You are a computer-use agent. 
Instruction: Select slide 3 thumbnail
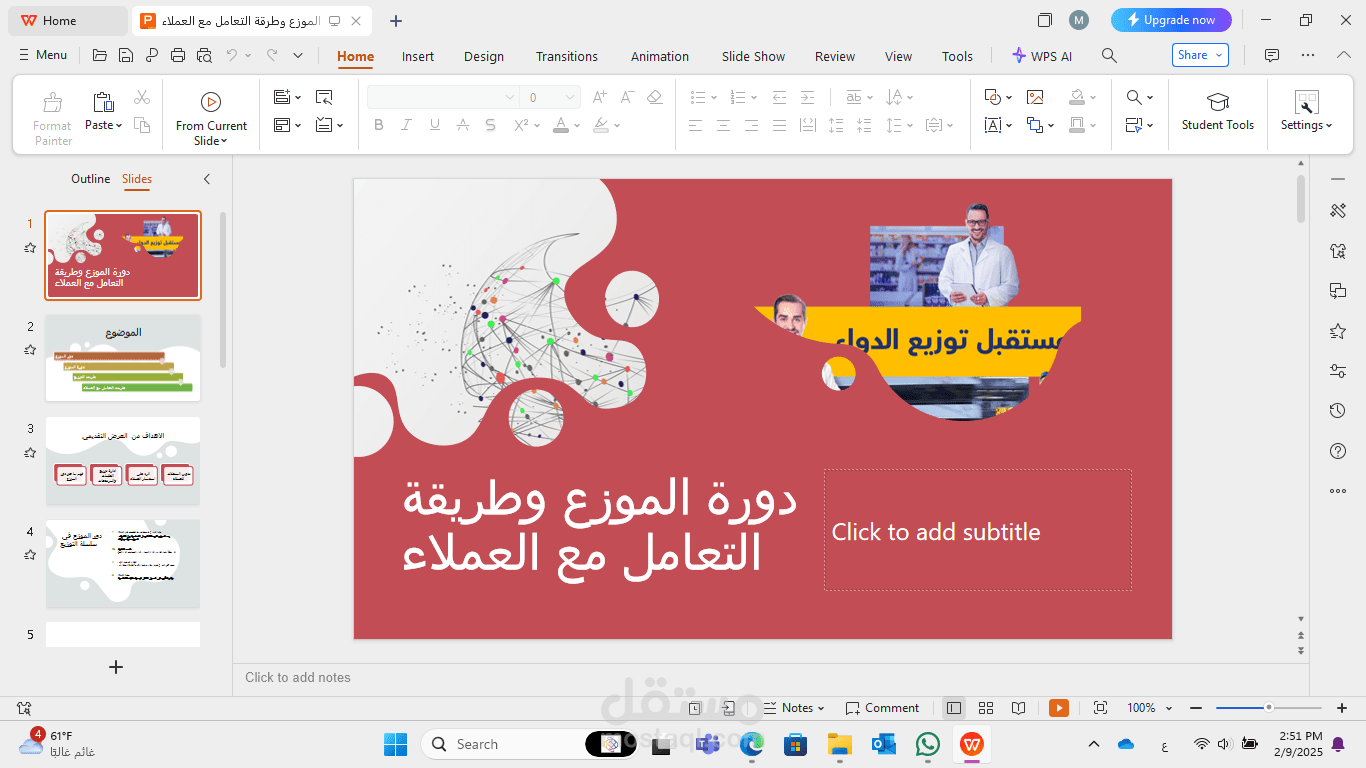pyautogui.click(x=123, y=461)
